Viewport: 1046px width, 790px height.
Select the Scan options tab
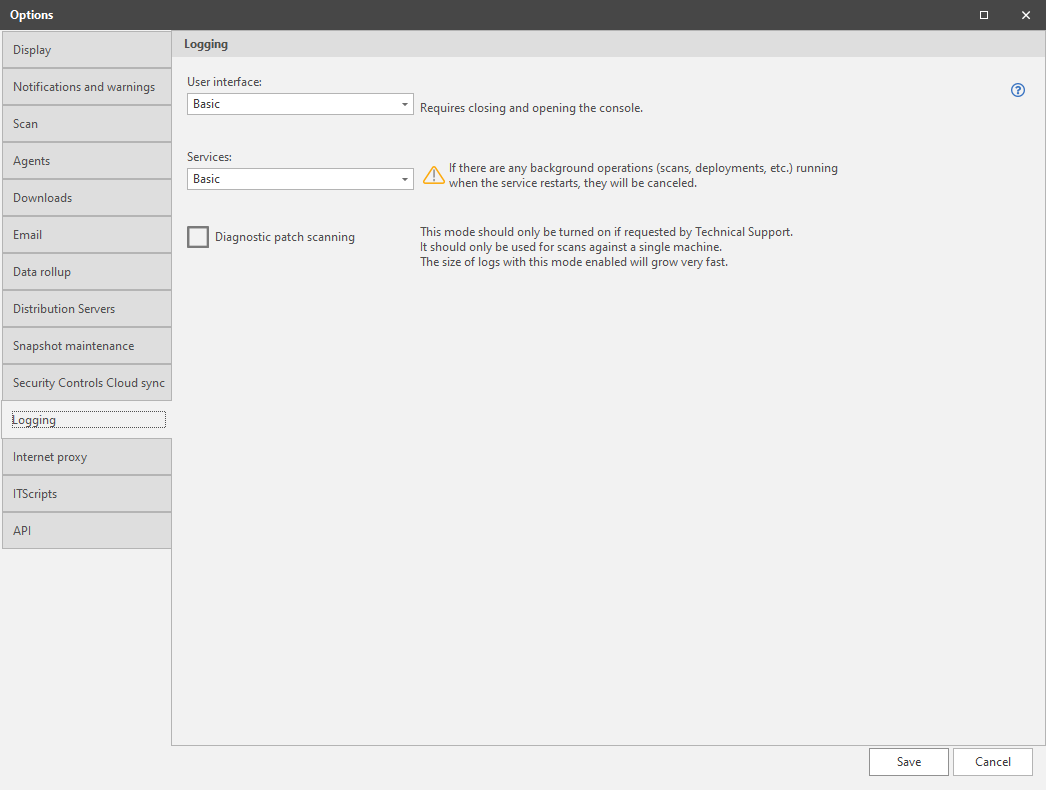coord(87,124)
